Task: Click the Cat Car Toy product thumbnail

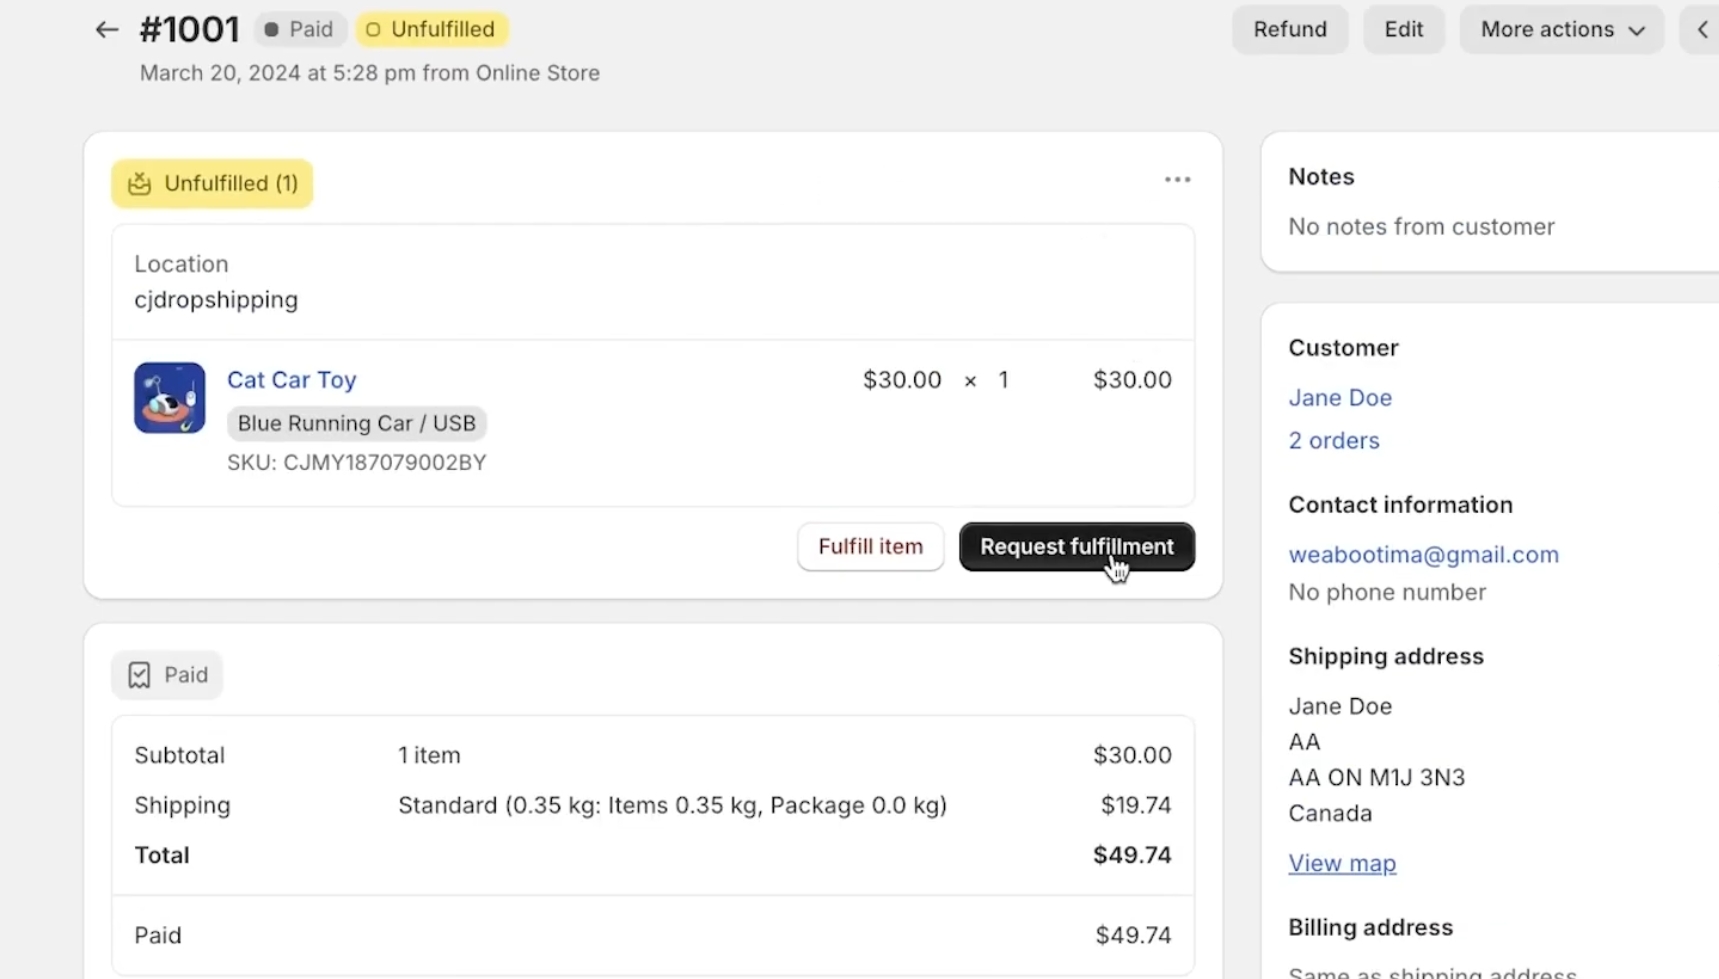Action: pyautogui.click(x=170, y=398)
